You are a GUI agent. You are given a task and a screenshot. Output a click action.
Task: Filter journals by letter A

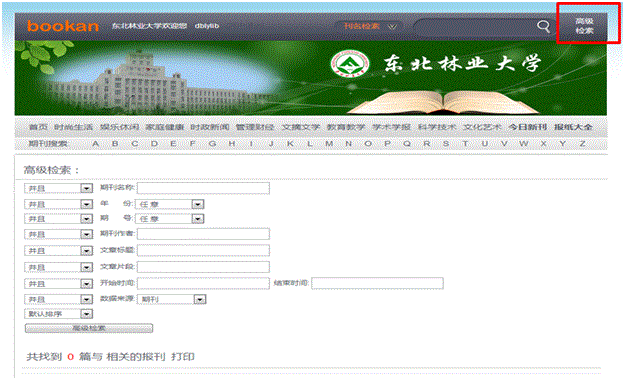[96, 144]
